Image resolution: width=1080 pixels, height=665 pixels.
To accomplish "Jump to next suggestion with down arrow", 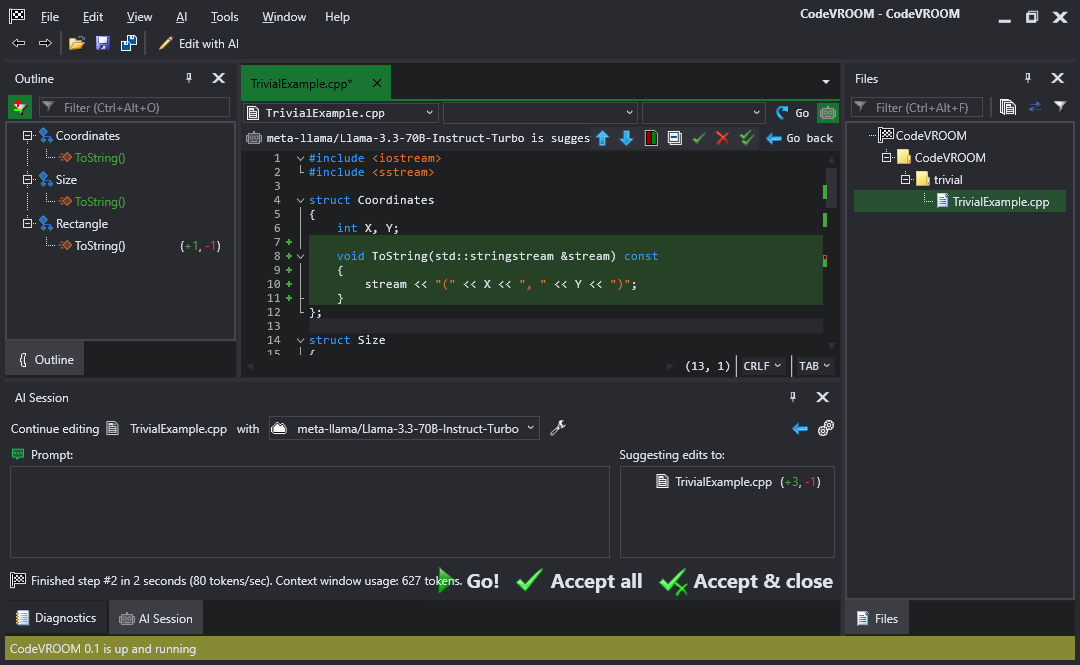I will coord(626,138).
